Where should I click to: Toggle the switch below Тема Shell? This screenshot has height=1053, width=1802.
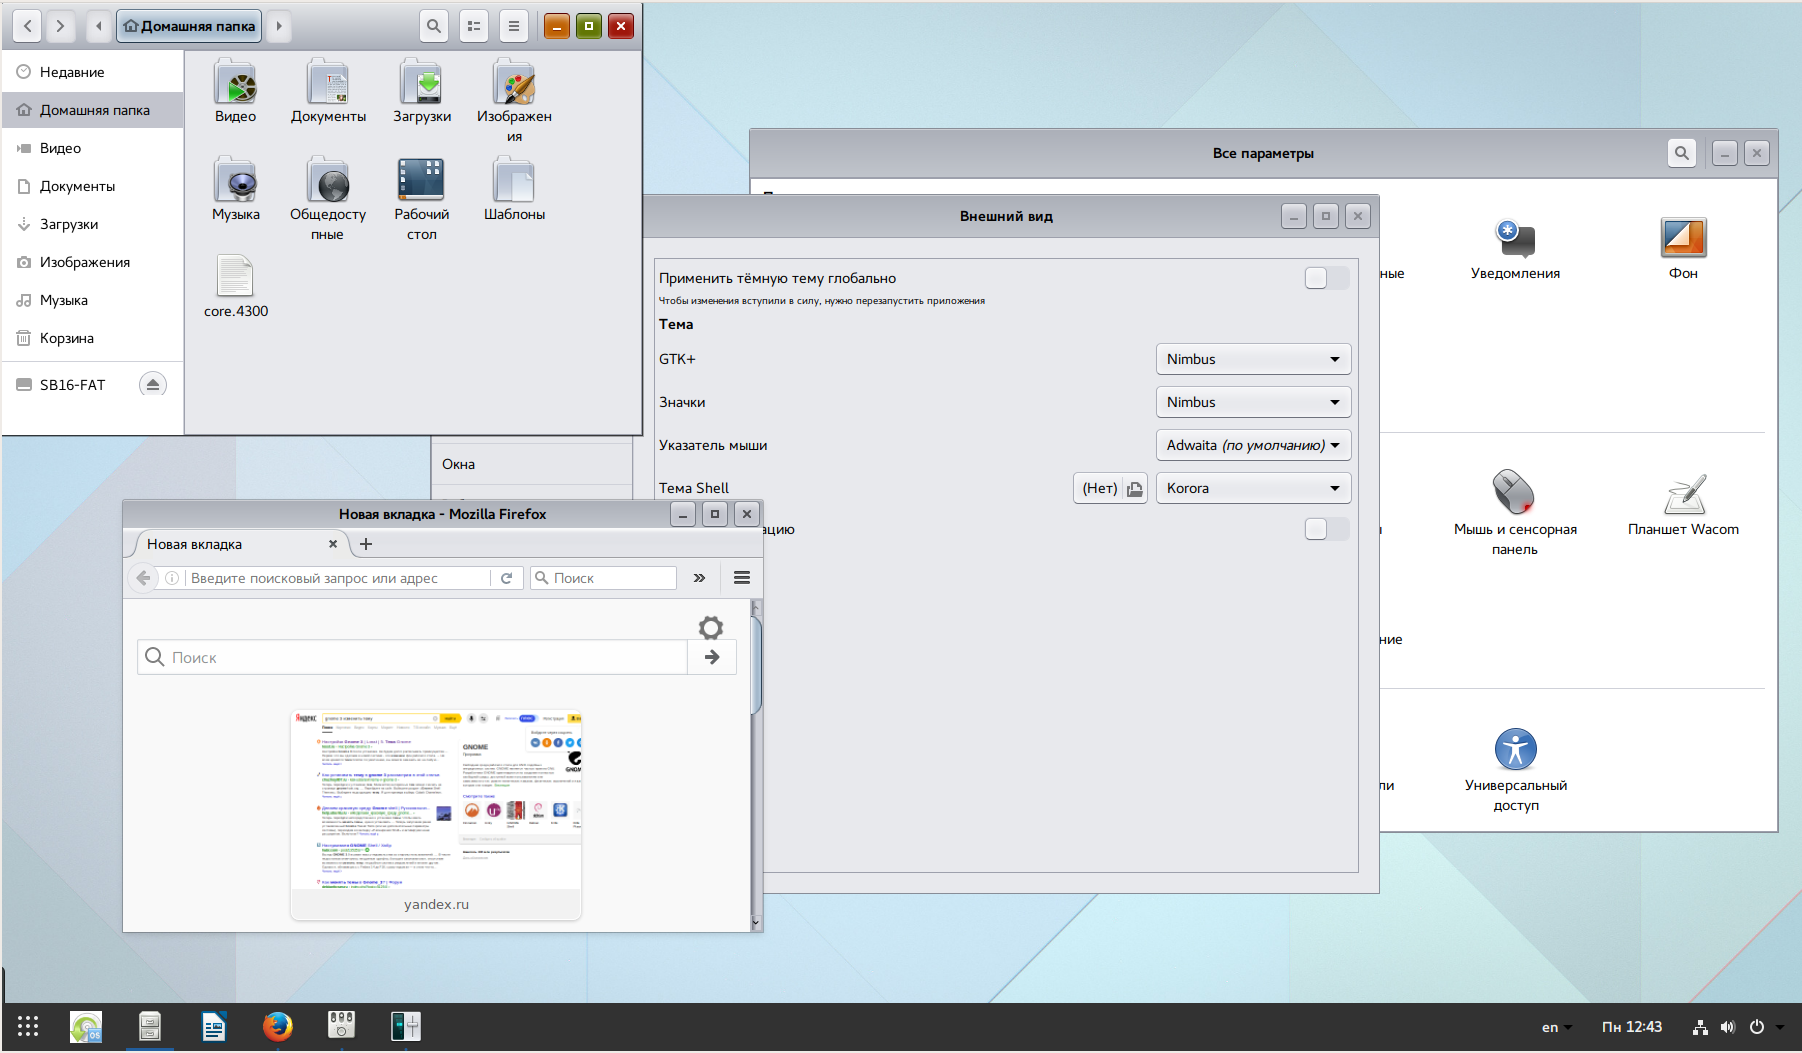[1326, 529]
